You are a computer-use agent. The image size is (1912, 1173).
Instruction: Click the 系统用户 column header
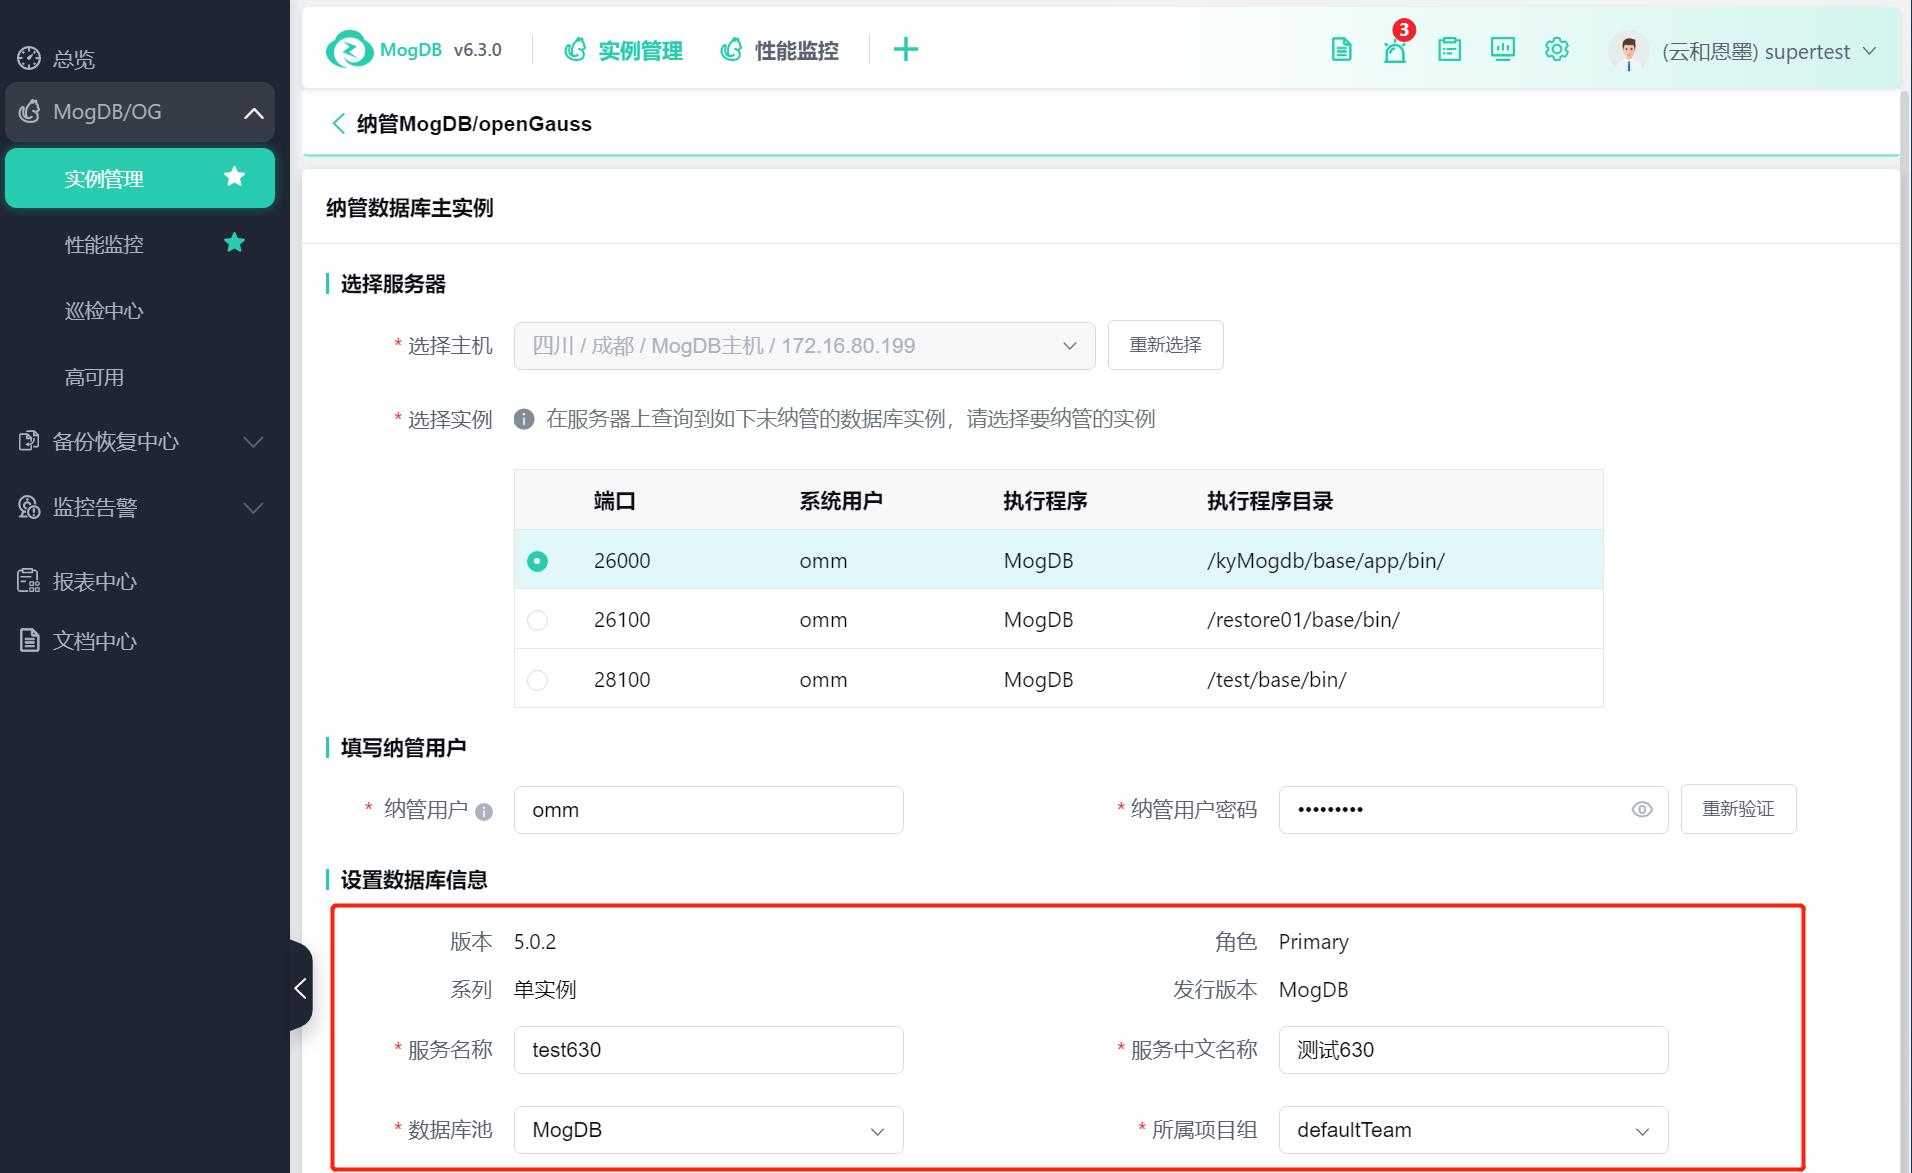point(840,501)
